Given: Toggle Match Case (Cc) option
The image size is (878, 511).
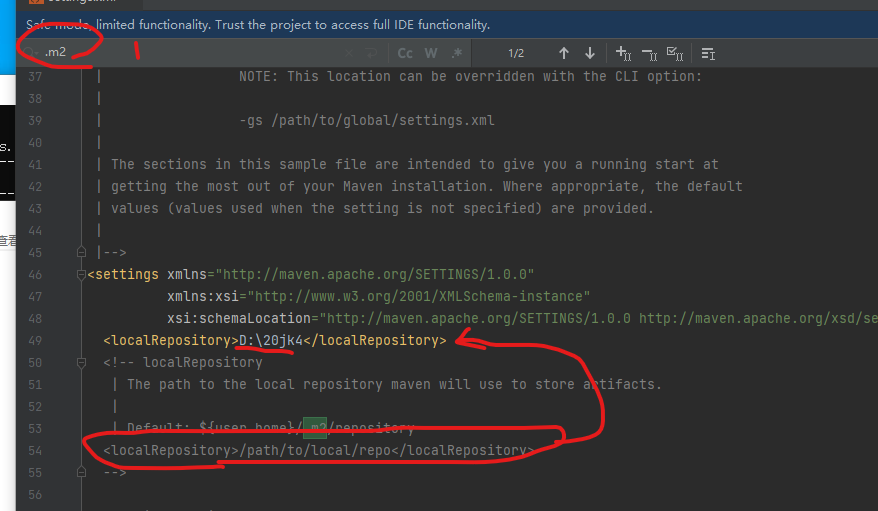Looking at the screenshot, I should click(x=405, y=53).
